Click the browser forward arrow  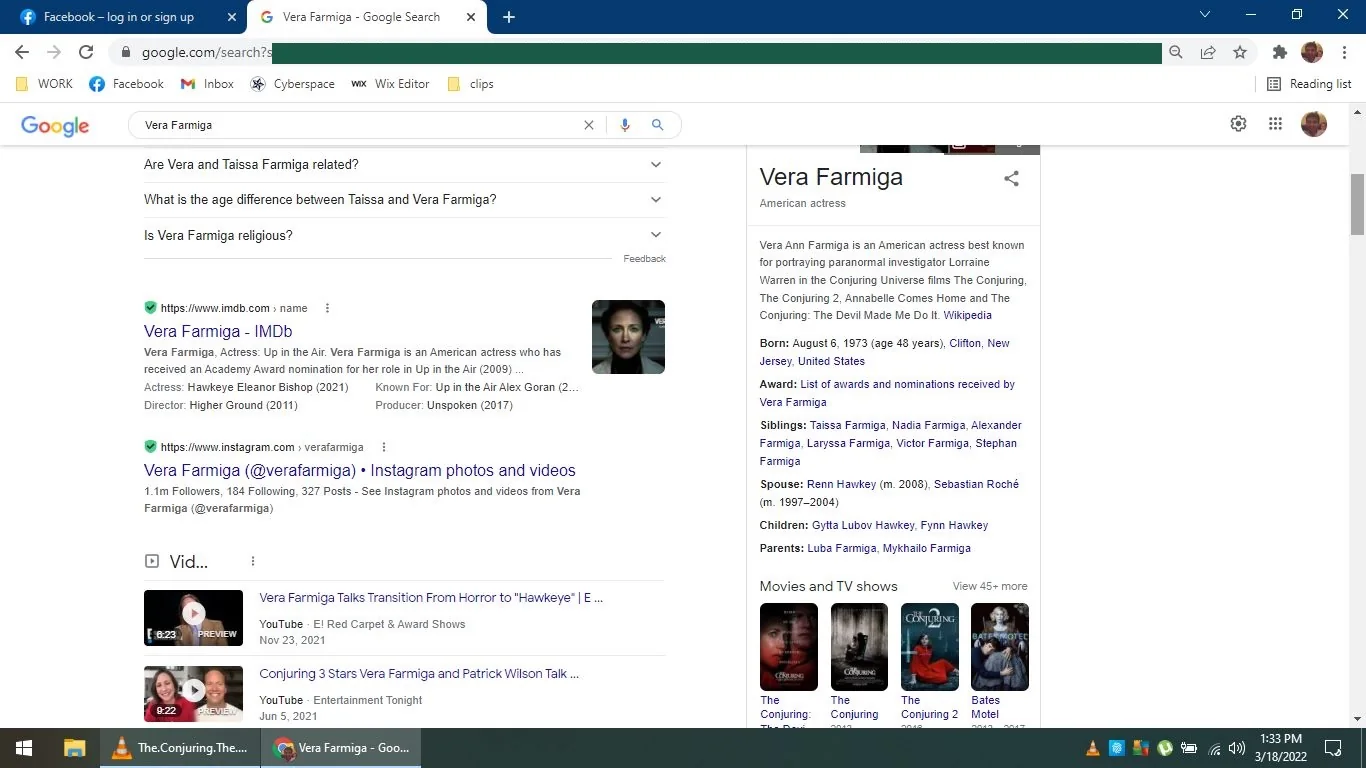(x=54, y=52)
